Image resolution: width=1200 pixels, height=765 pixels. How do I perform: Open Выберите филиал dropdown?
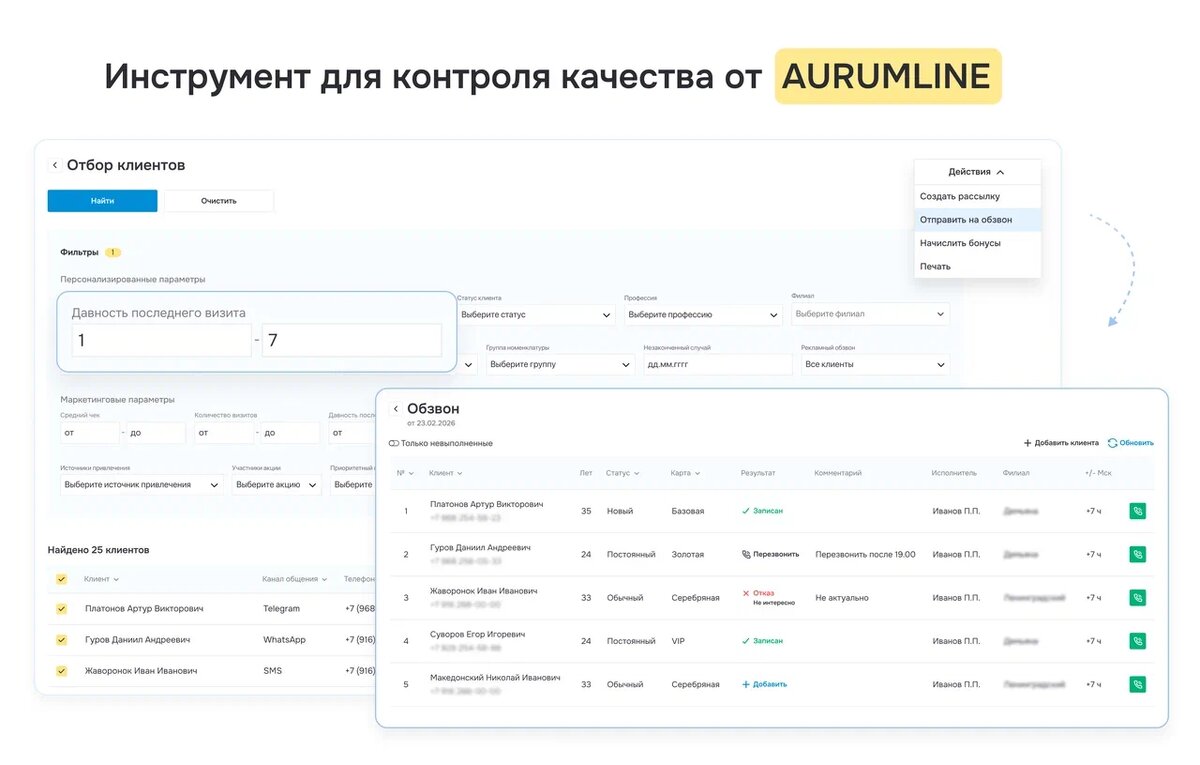tap(869, 315)
